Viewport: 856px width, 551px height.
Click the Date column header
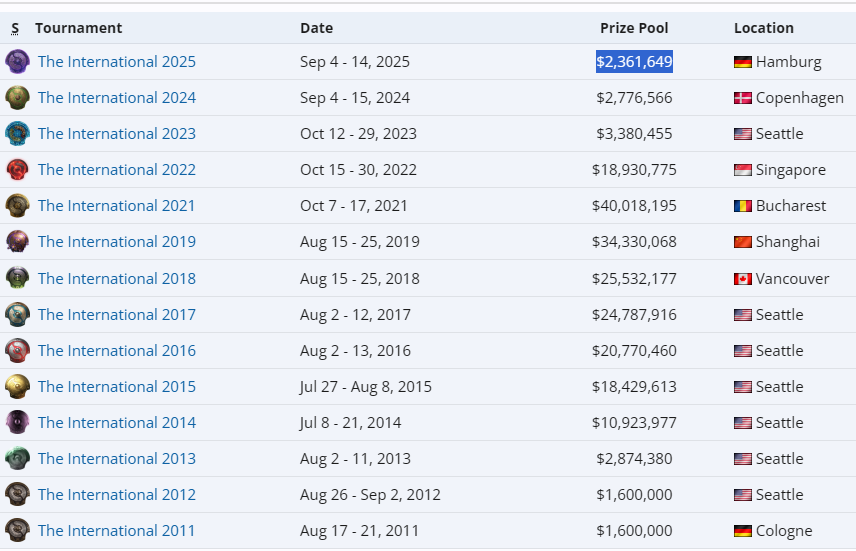[316, 28]
